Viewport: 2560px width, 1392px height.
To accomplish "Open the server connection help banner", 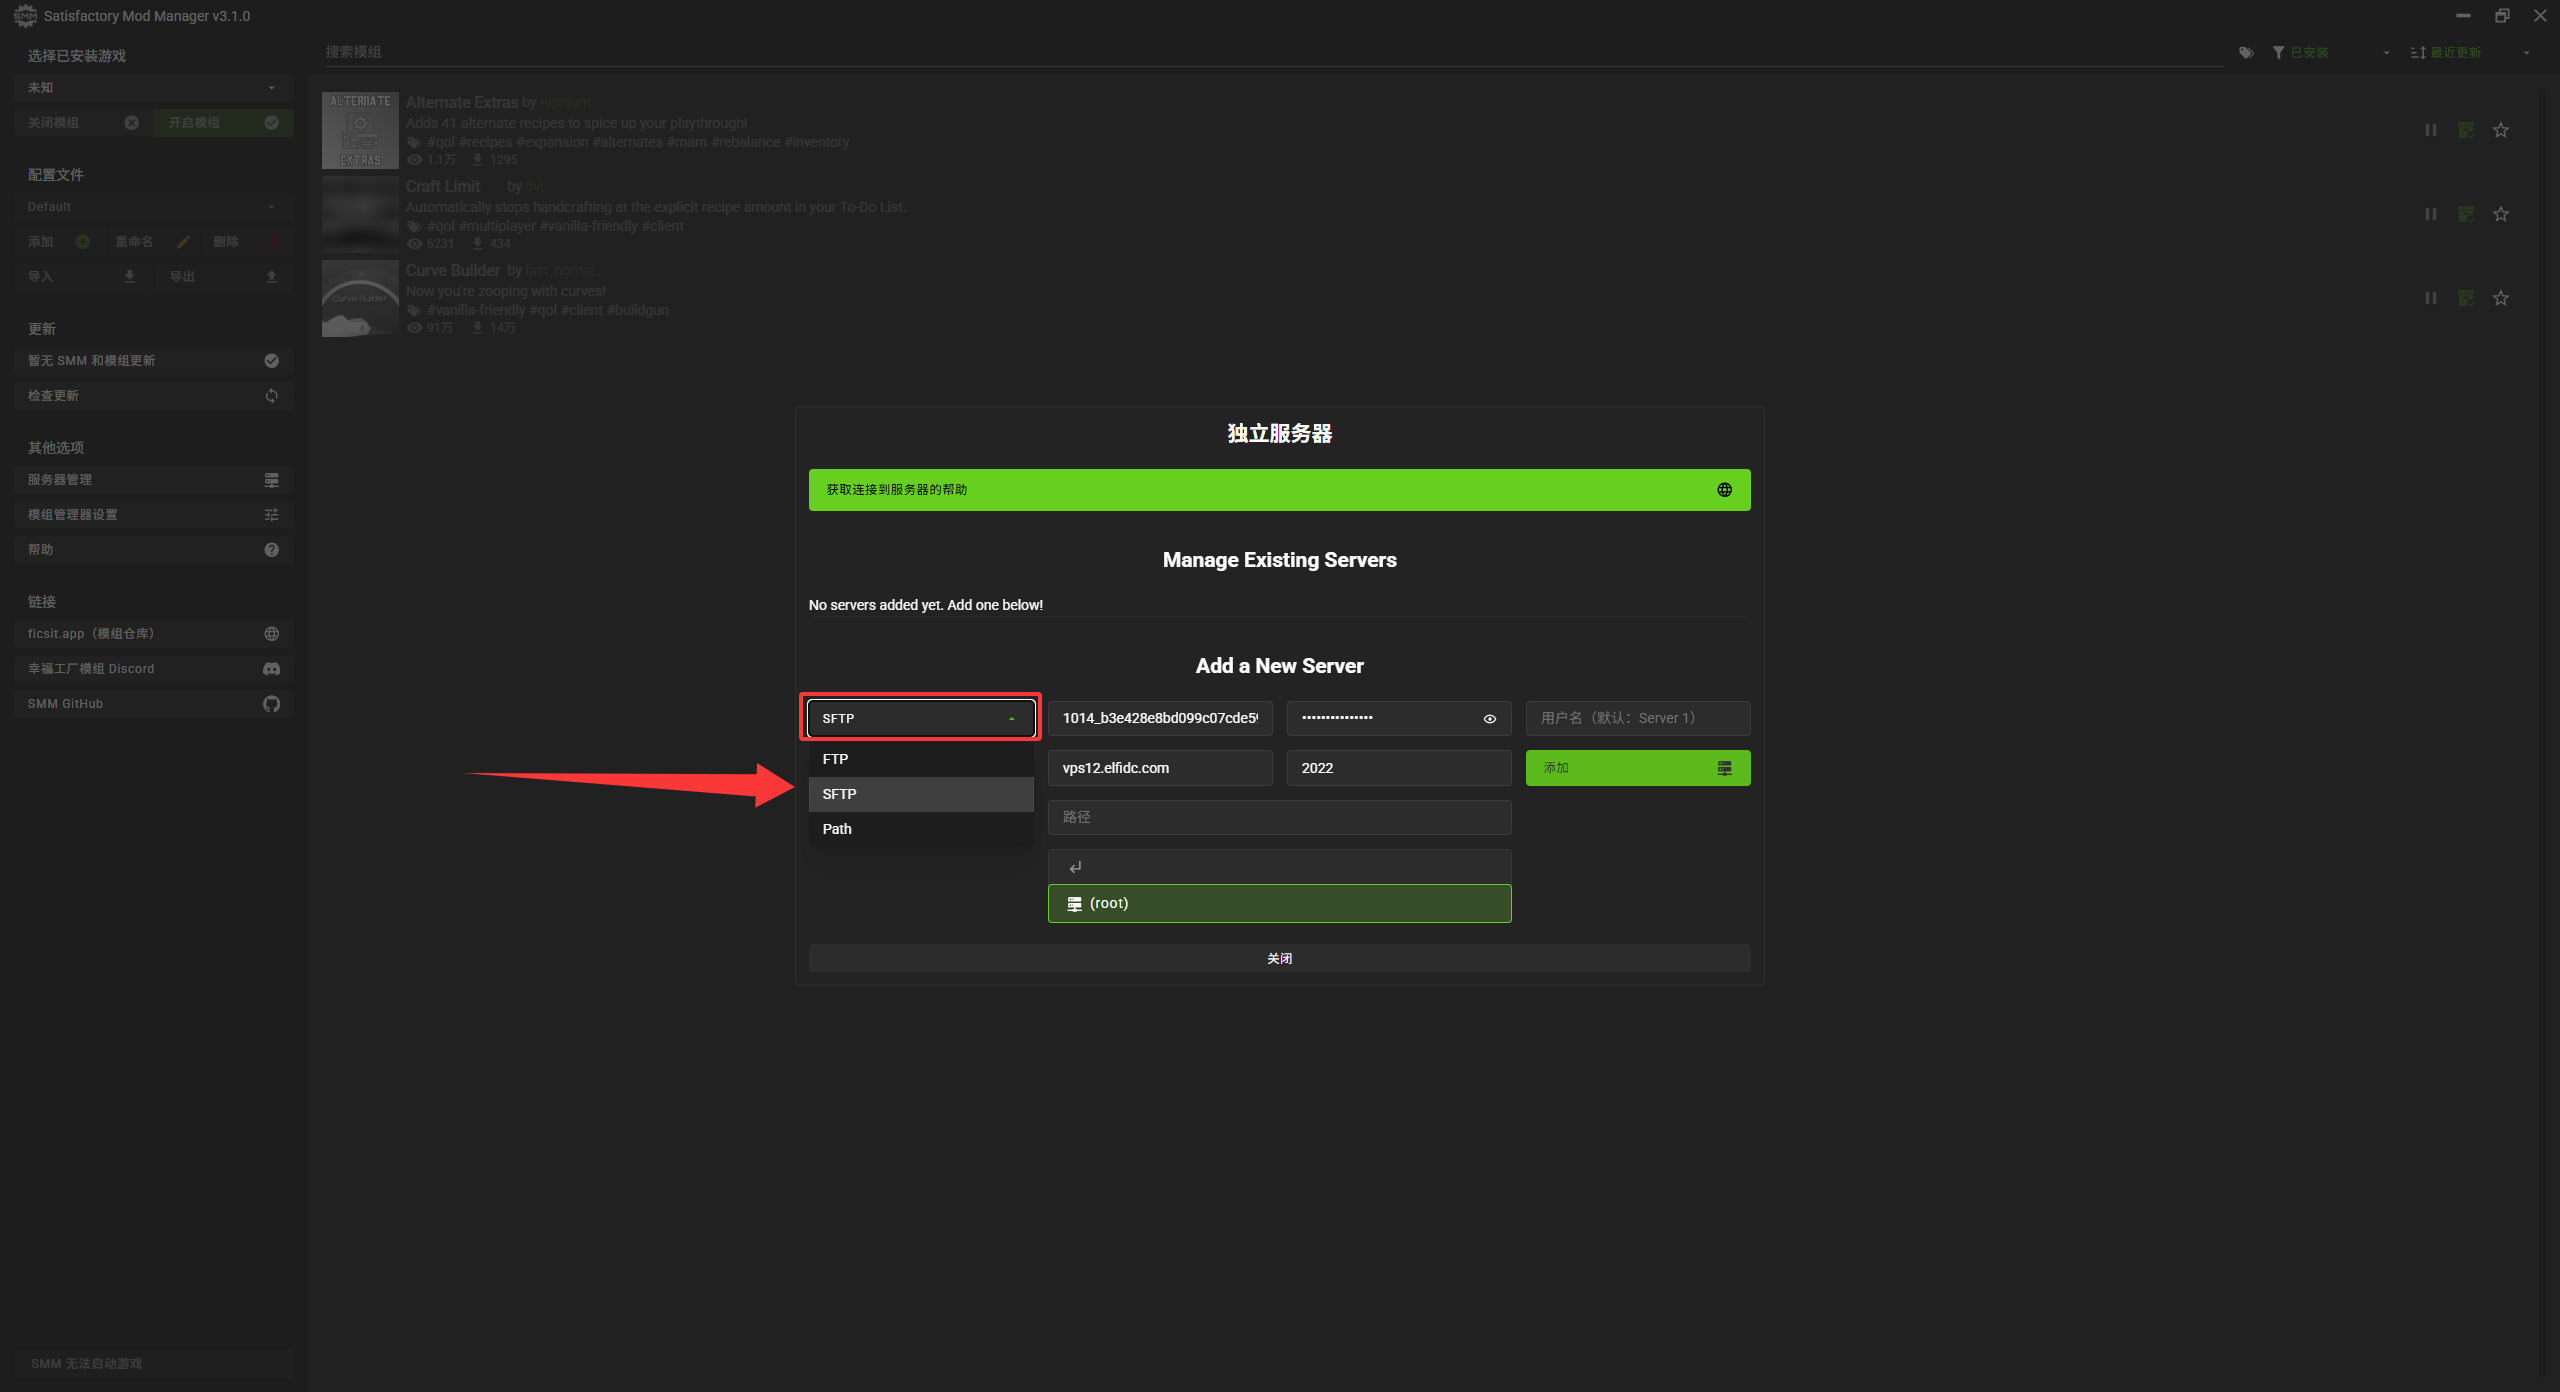I will pyautogui.click(x=1279, y=490).
